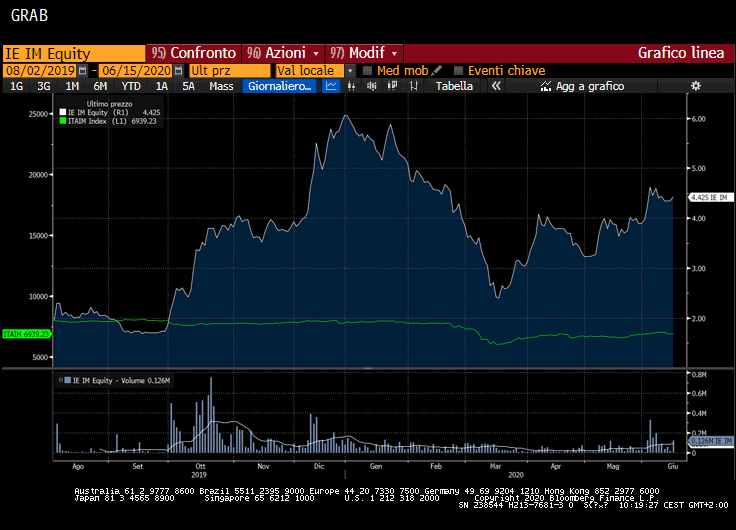Viewport: 736px width, 530px height.
Task: Switch to YTD range tab
Action: click(130, 86)
